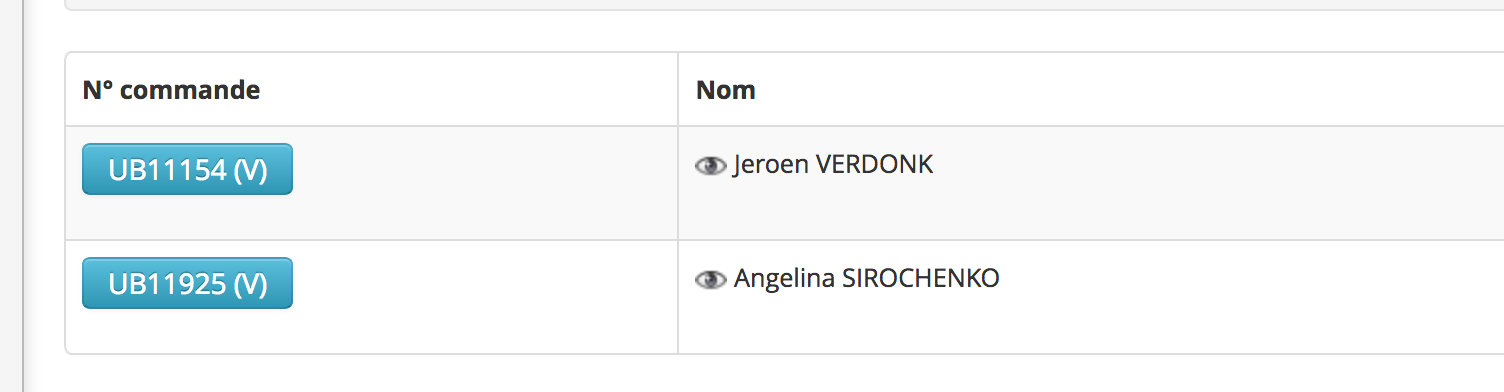Select the Angelina SIROCHENKO customer name

(866, 279)
